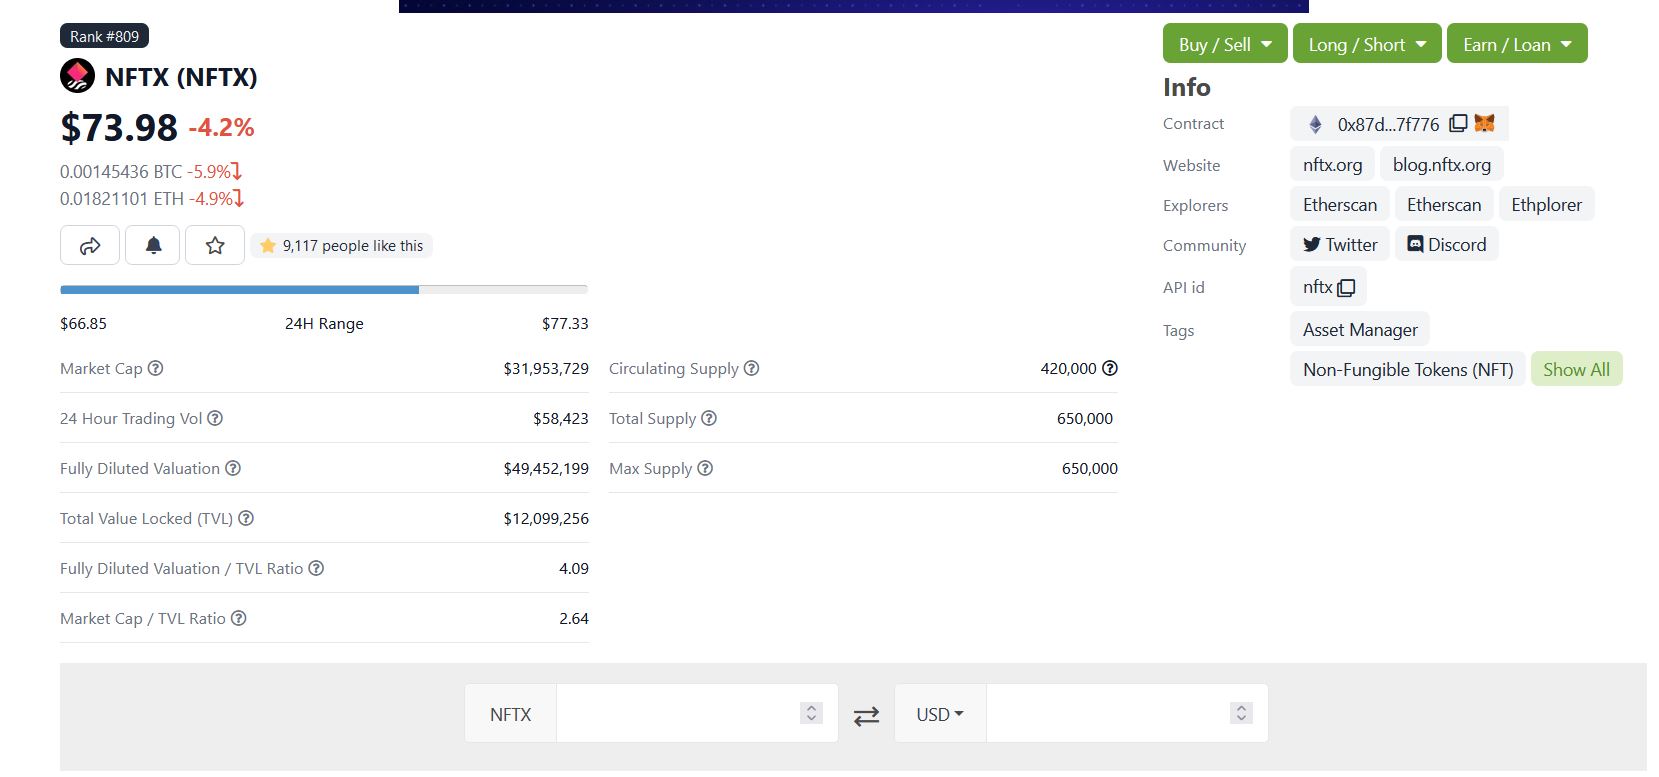Click the bell alert icon button
Viewport: 1659px width, 777px height.
pyautogui.click(x=154, y=245)
